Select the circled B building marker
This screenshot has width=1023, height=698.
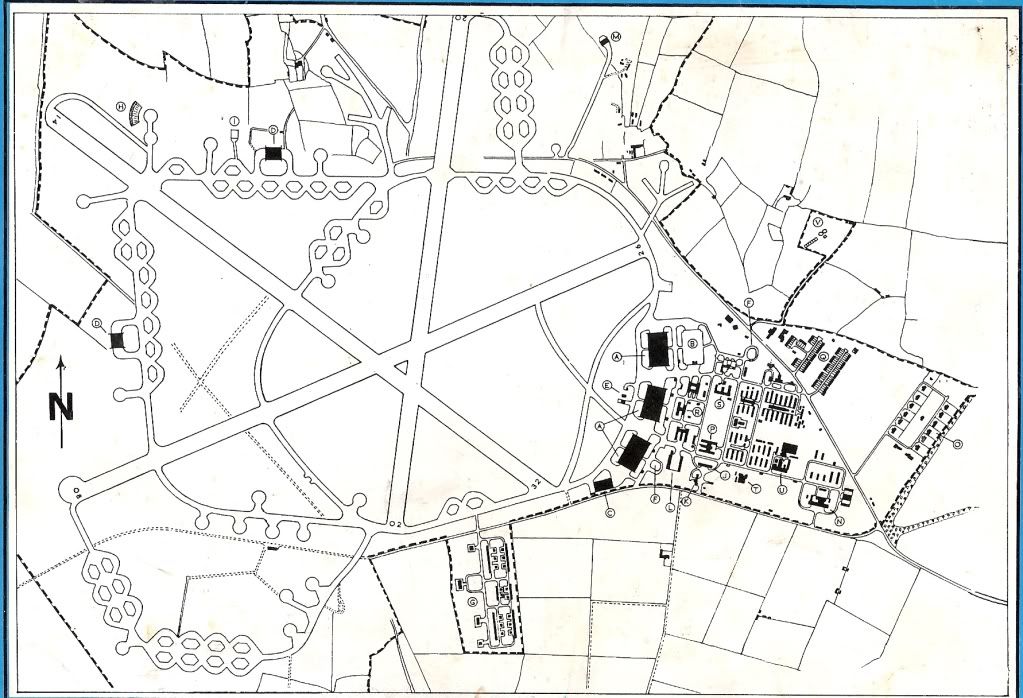tap(692, 342)
